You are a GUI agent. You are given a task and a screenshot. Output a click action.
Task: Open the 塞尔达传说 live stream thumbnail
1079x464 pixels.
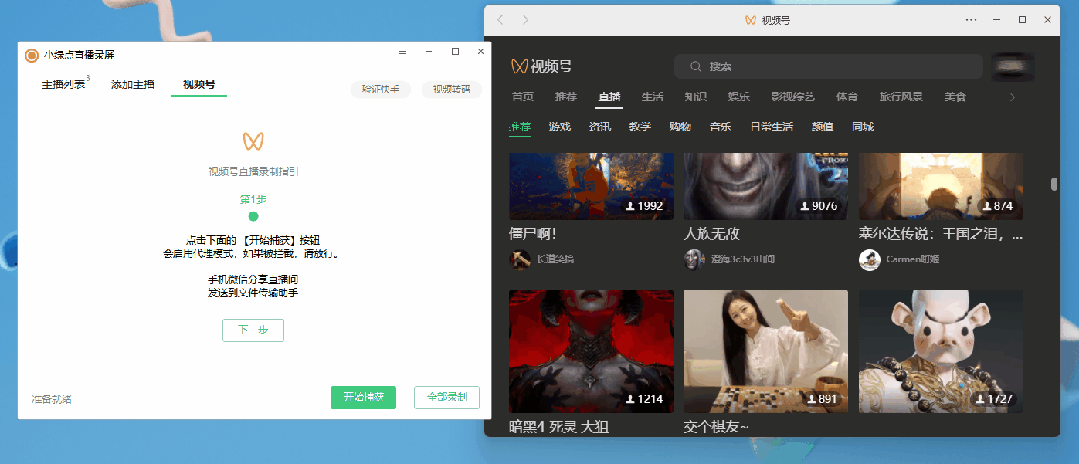(941, 186)
